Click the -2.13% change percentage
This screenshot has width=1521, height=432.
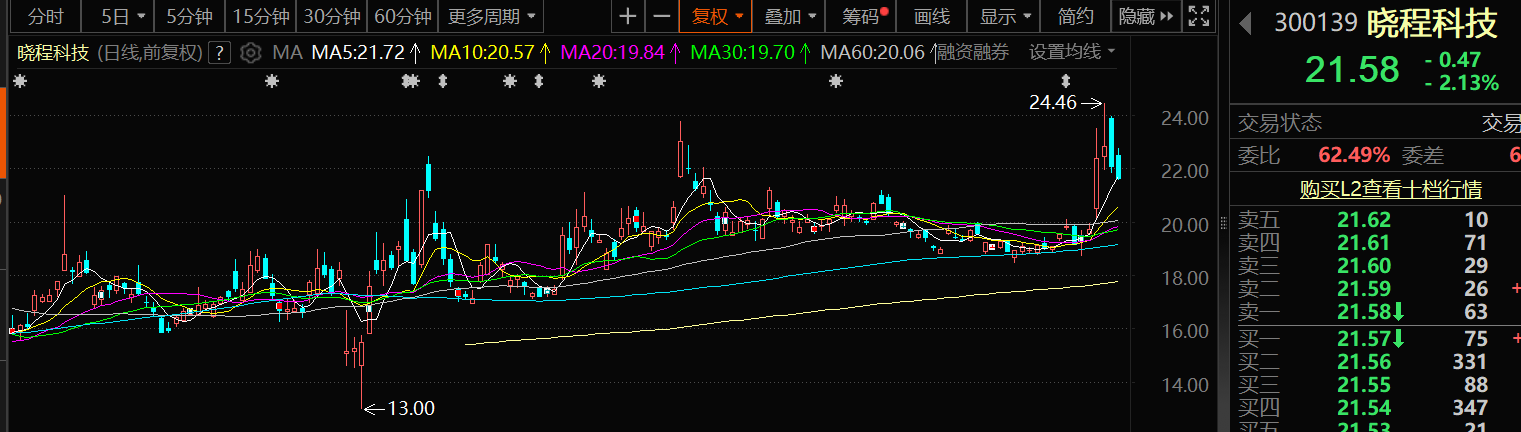pos(1461,82)
